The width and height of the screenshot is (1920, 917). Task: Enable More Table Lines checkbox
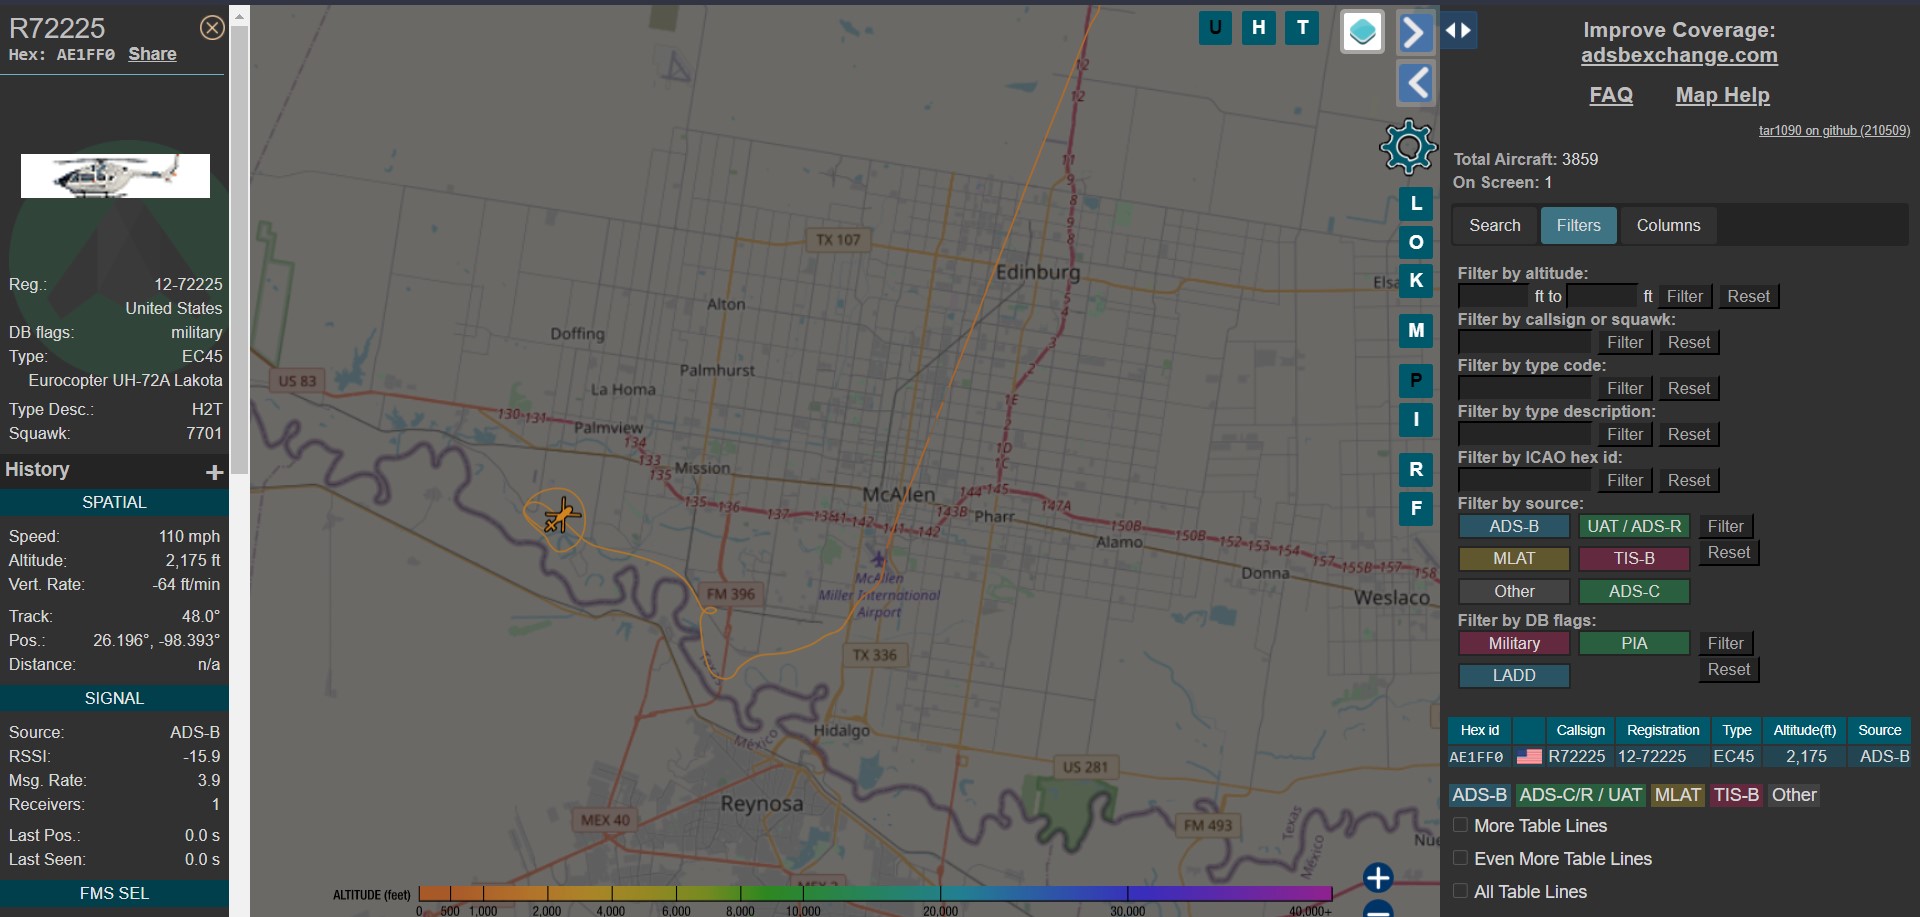[x=1460, y=825]
